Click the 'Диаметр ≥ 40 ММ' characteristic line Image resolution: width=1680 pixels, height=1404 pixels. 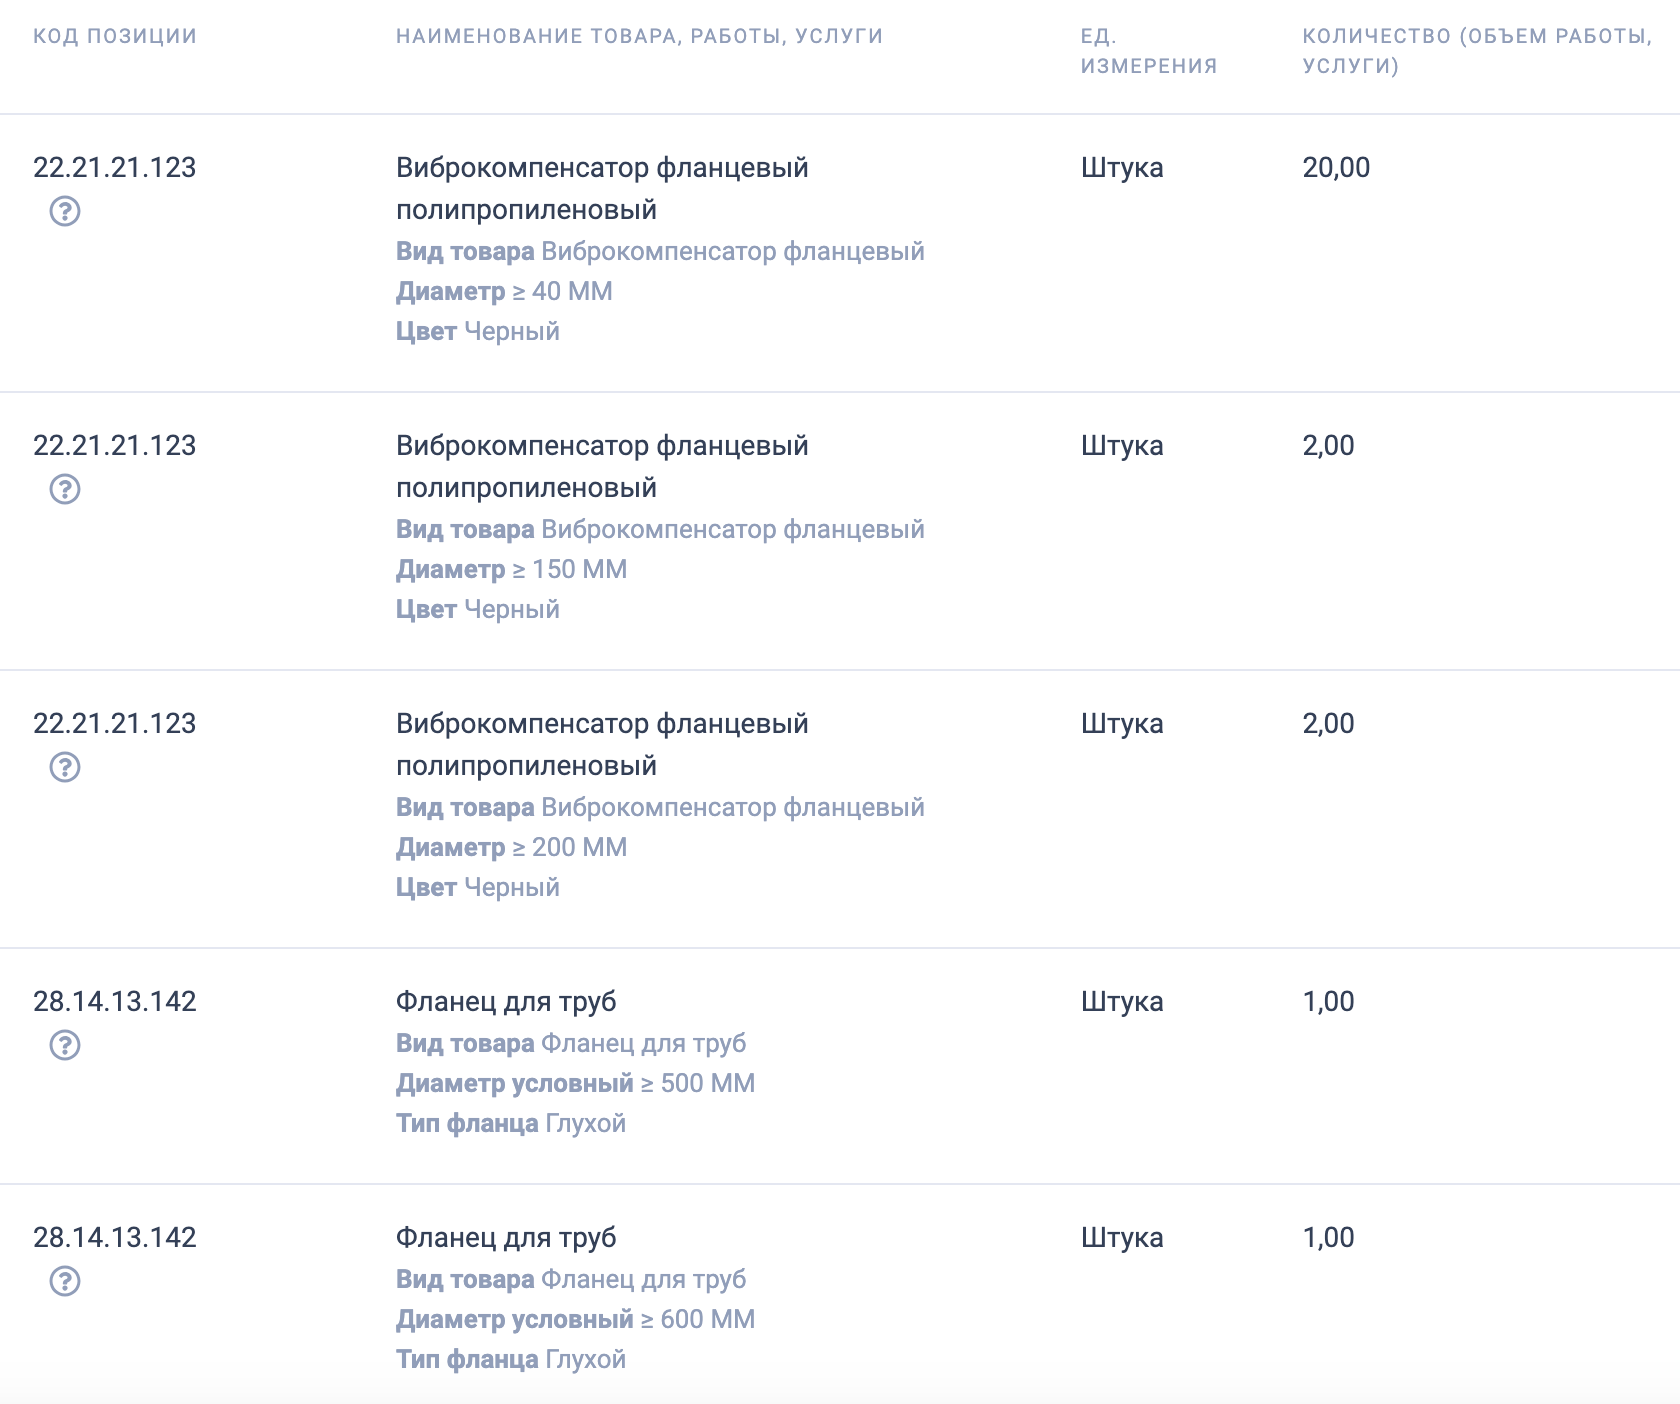504,291
